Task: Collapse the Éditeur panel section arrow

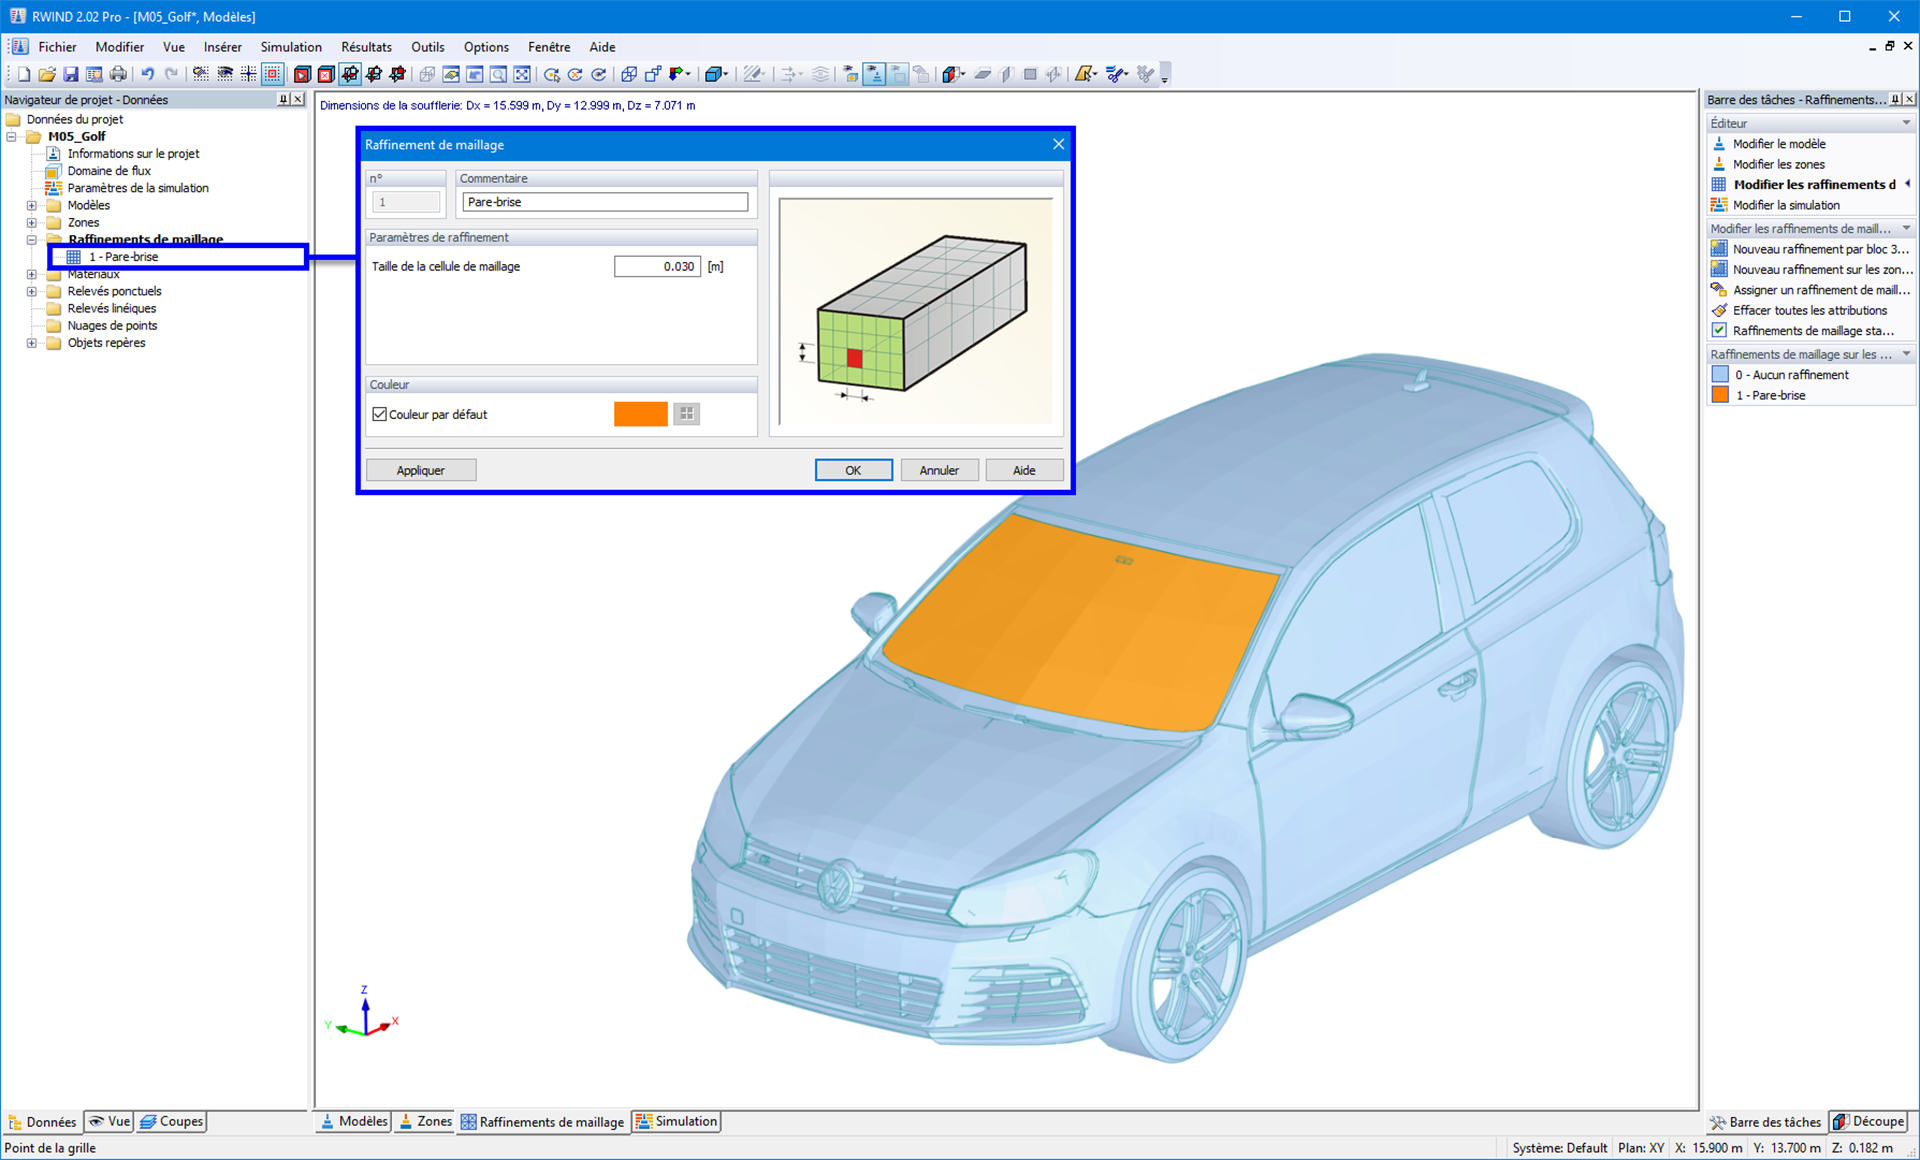Action: 1906,123
